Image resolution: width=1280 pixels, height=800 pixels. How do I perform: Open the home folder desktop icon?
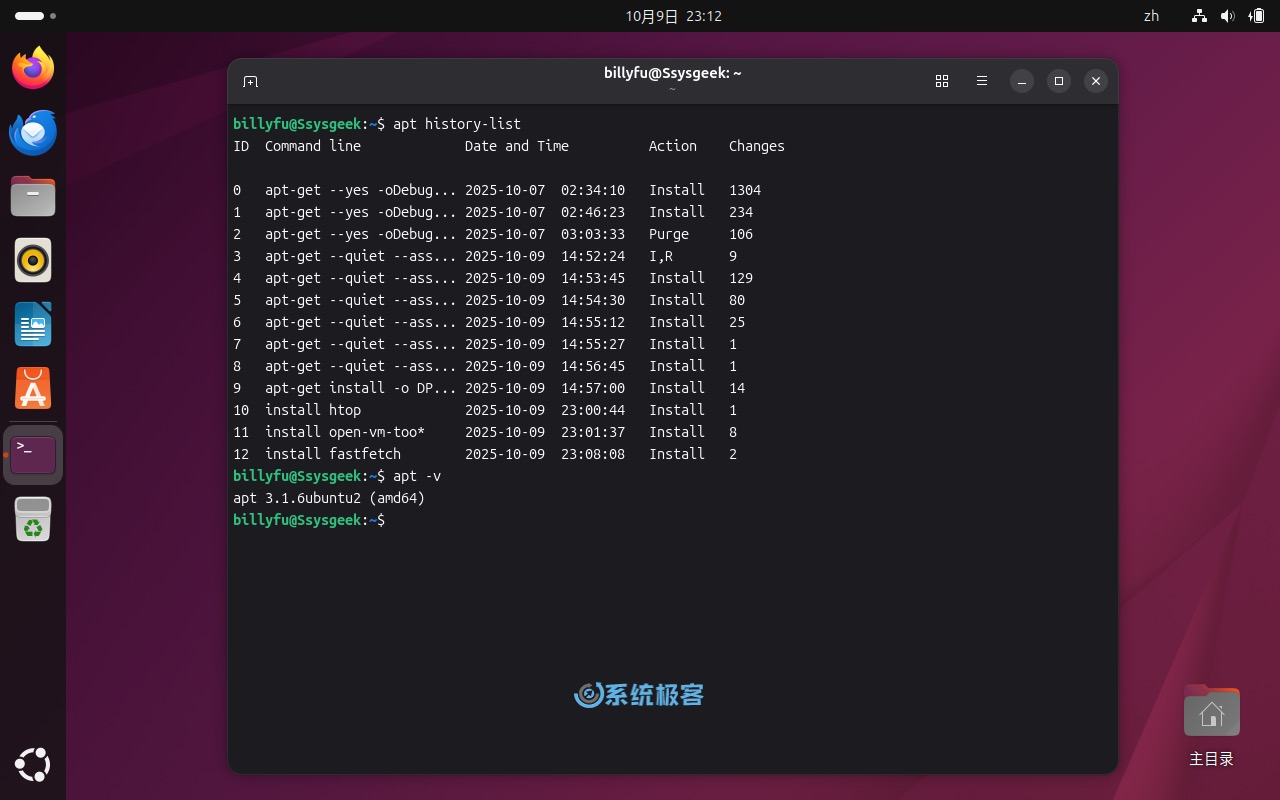1211,714
